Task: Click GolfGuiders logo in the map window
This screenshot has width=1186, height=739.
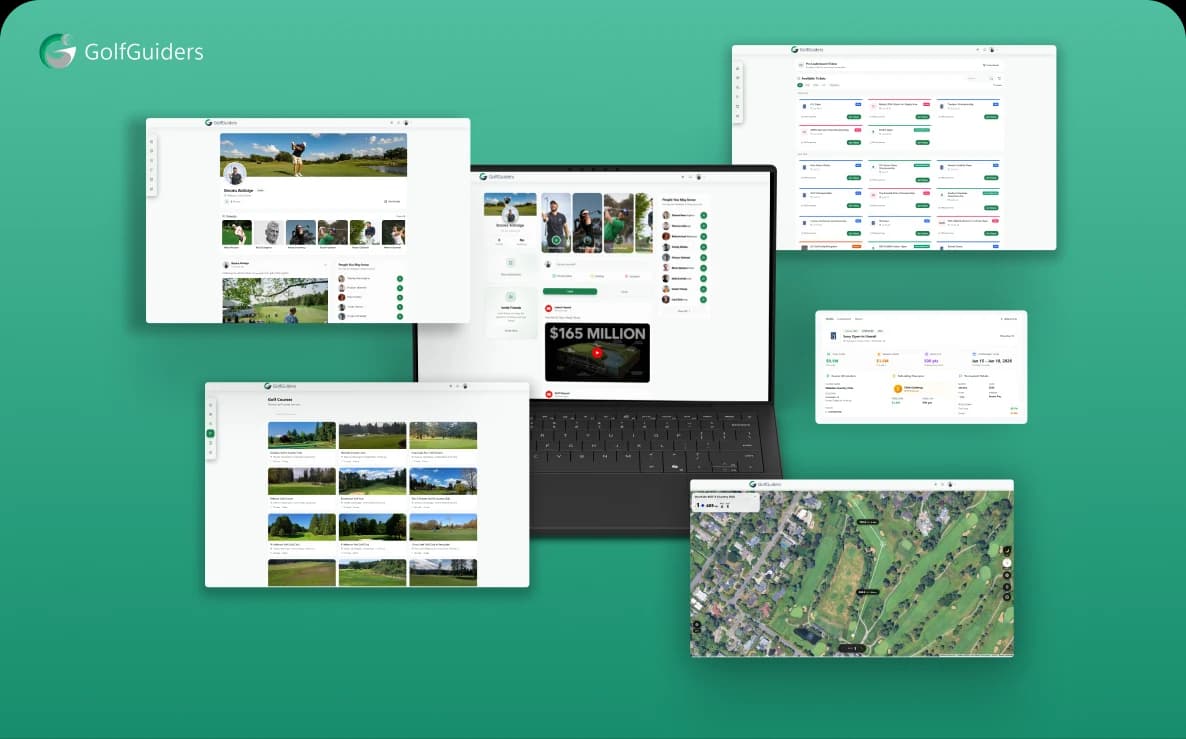Action: (765, 484)
